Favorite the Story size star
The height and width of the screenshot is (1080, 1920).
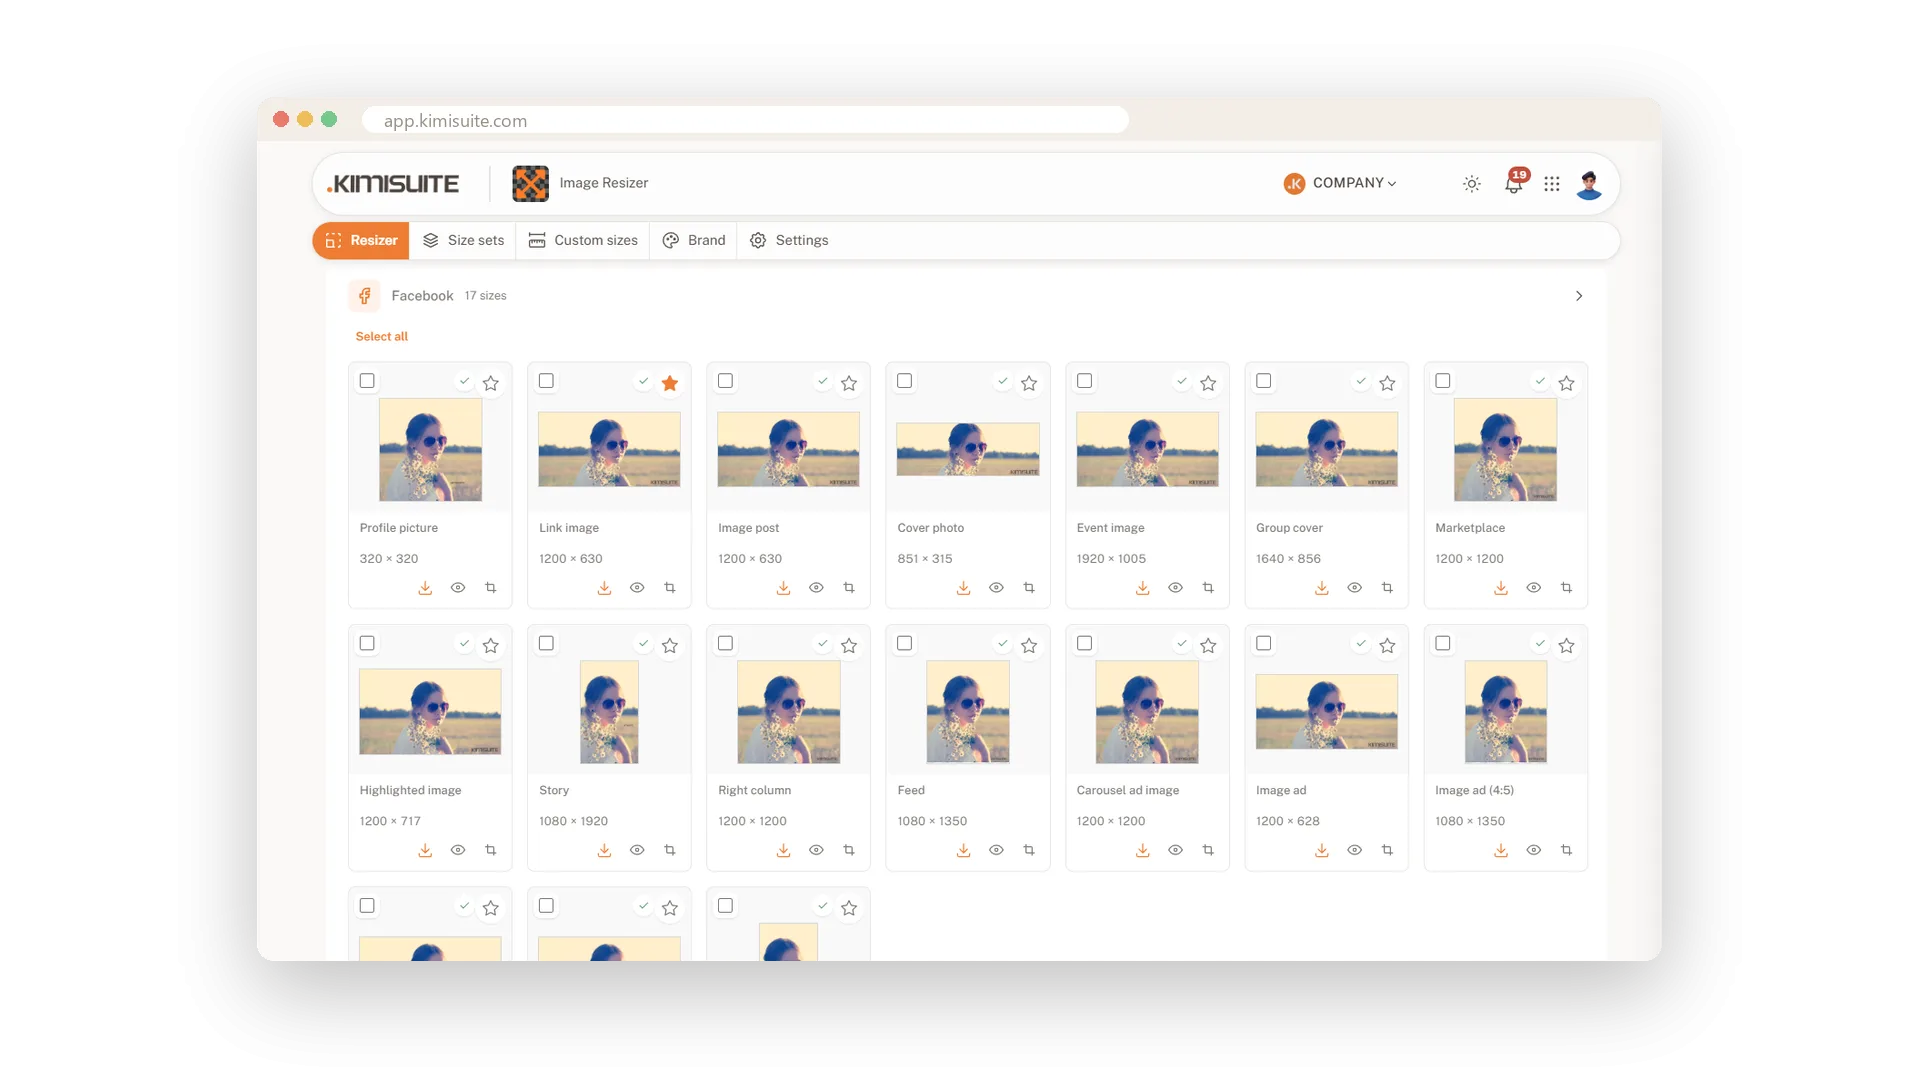tap(670, 646)
